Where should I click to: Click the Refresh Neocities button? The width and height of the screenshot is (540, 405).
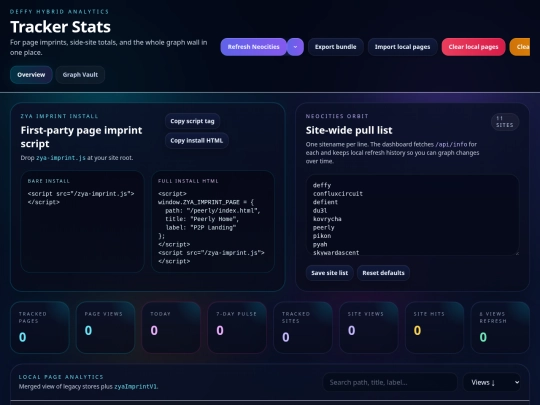(x=253, y=47)
